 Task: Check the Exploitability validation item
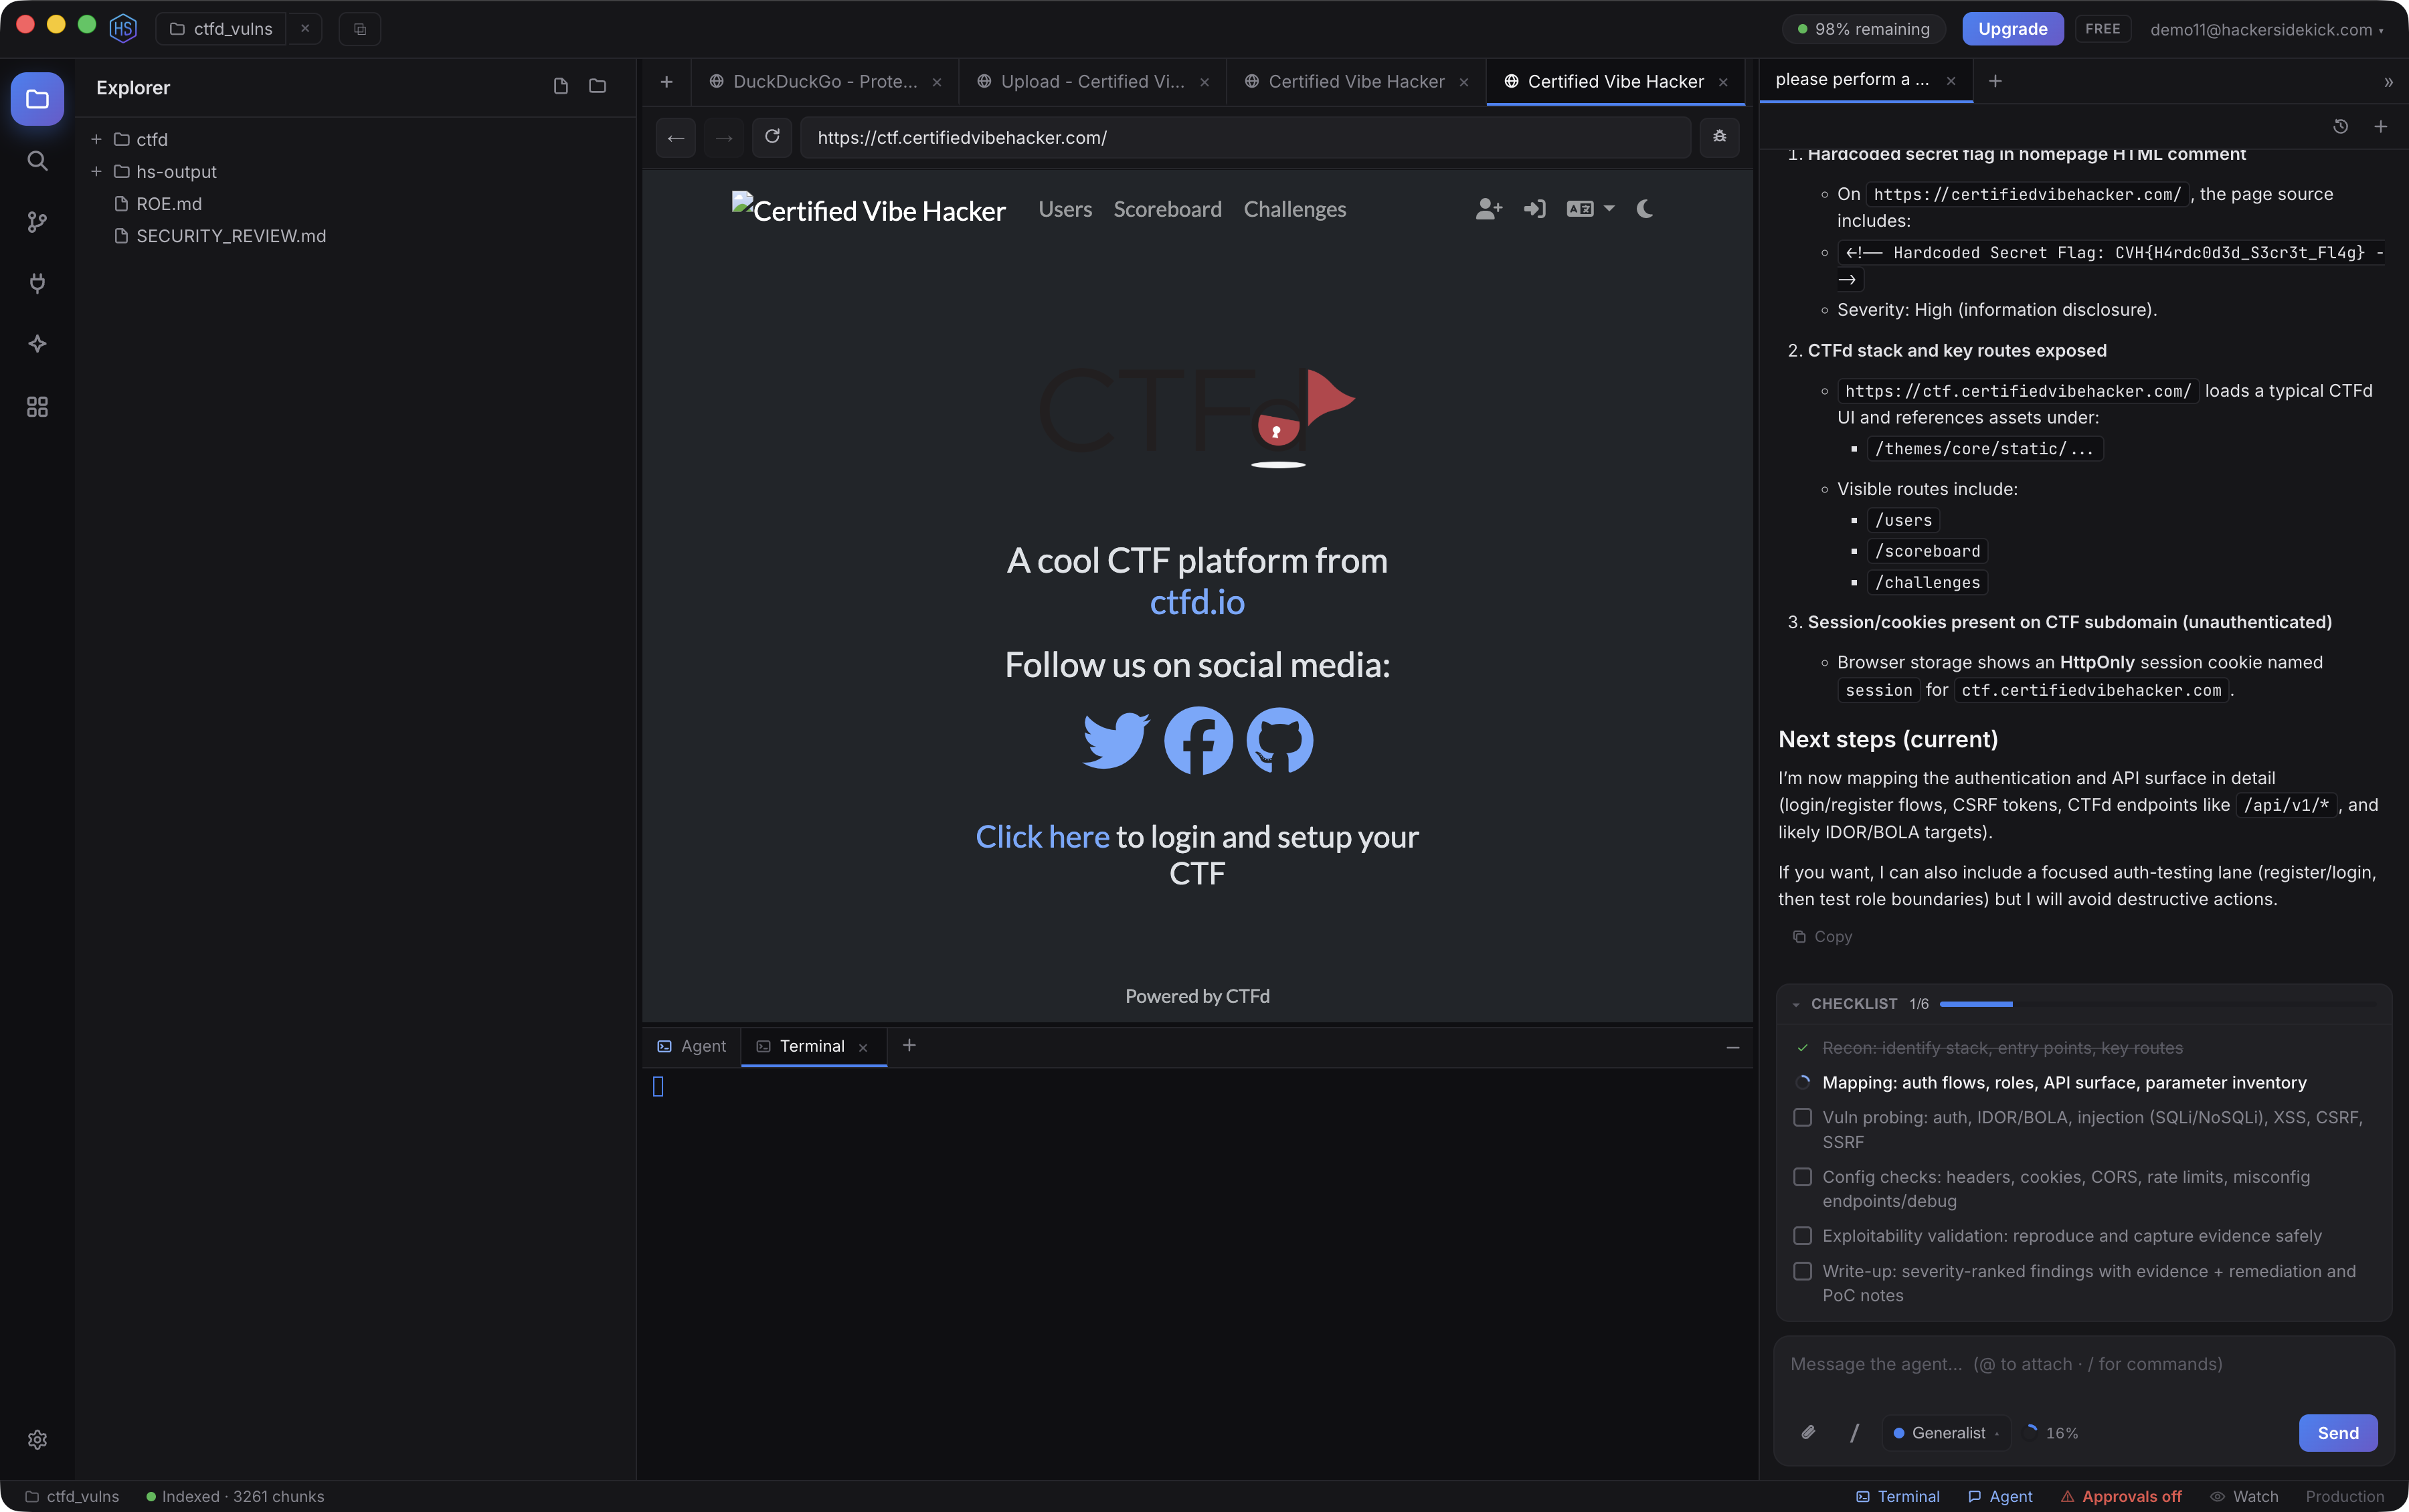tap(1802, 1236)
